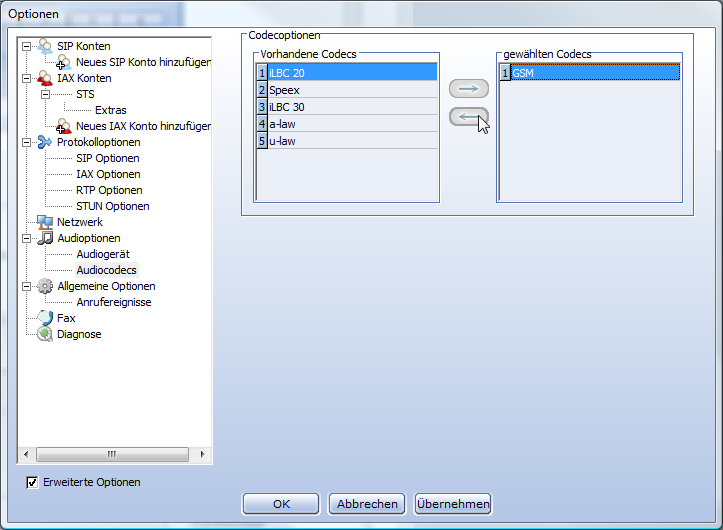Collapse the STS account node
This screenshot has width=723, height=530.
(x=46, y=94)
